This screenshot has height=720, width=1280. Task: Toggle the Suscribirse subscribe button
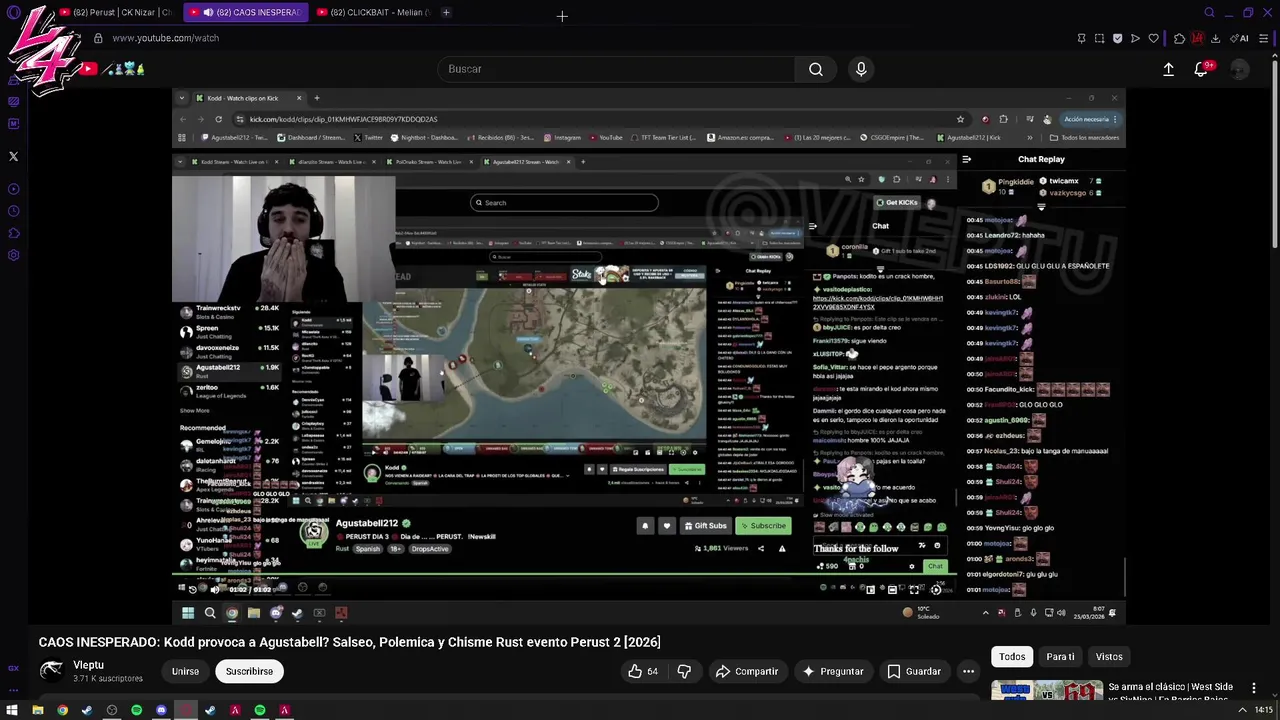coord(249,671)
